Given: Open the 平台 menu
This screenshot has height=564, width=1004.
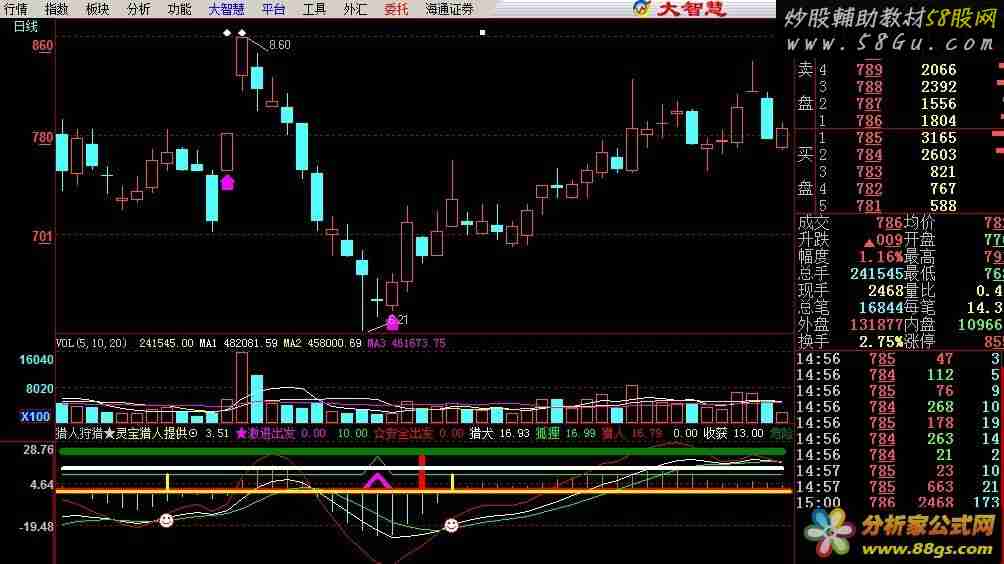Looking at the screenshot, I should pyautogui.click(x=273, y=9).
